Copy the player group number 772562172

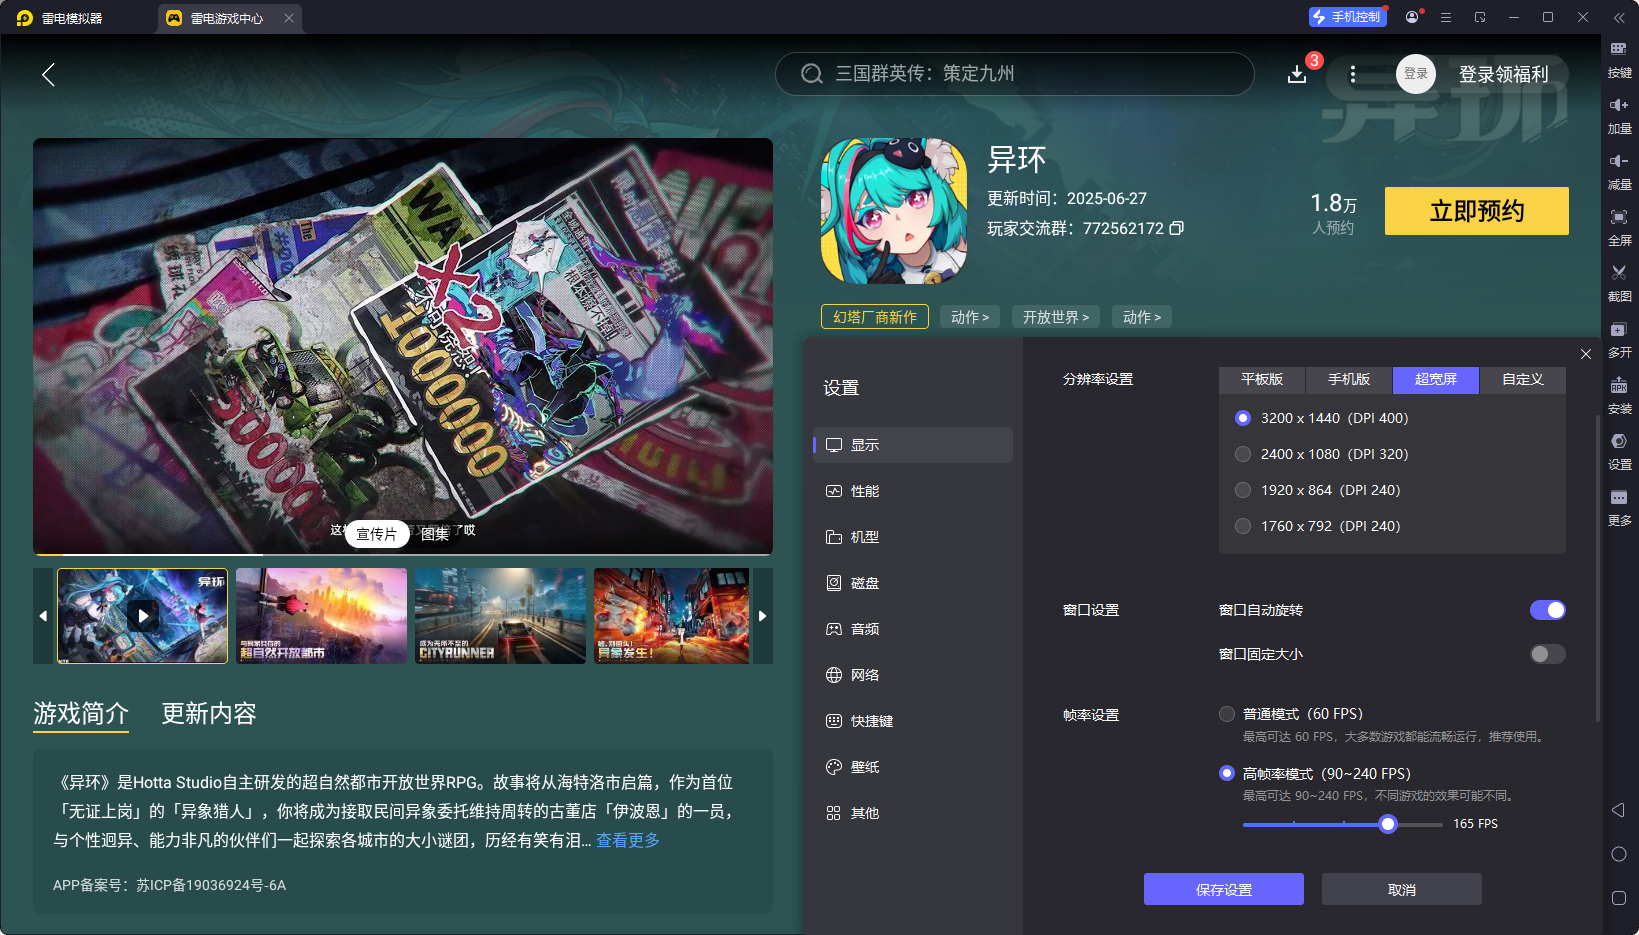(x=1177, y=228)
